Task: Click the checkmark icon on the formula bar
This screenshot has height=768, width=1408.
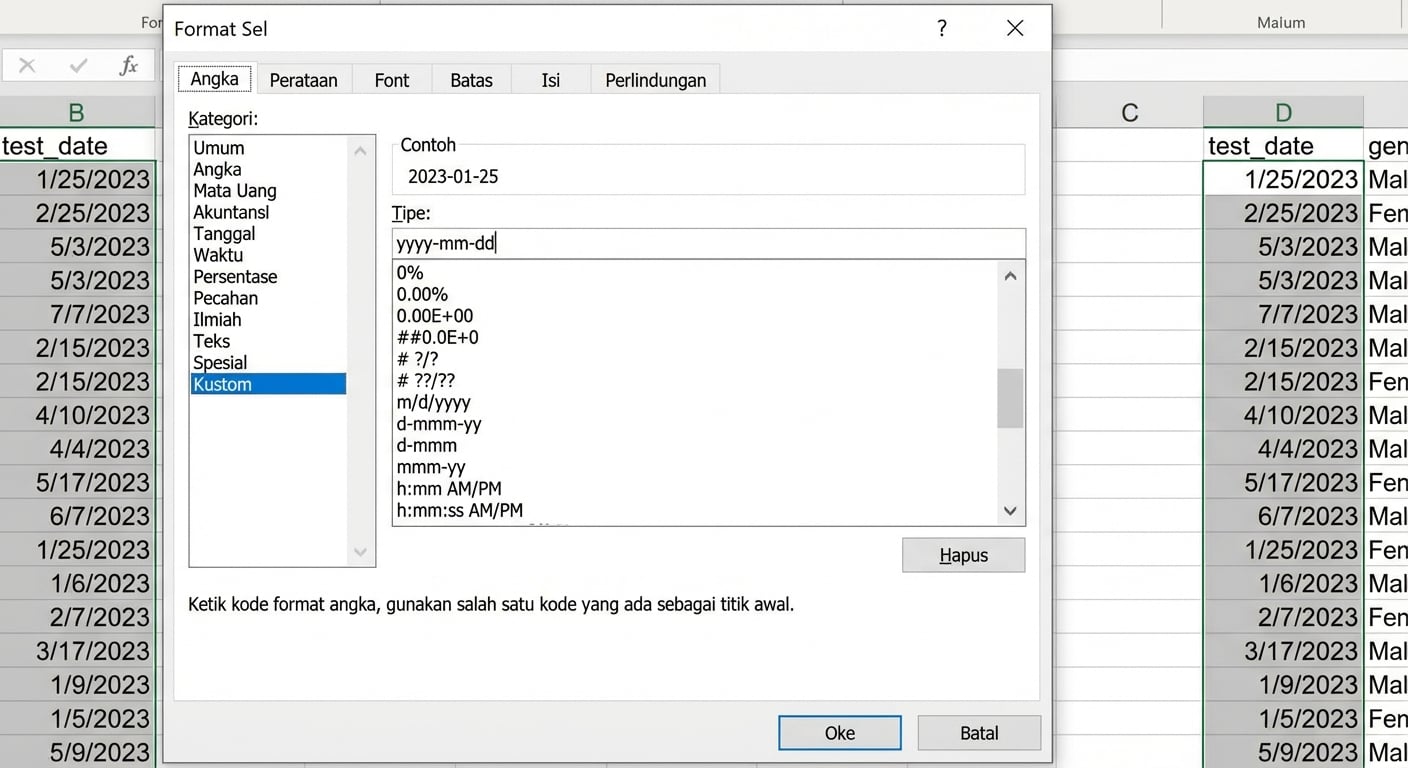Action: [78, 65]
